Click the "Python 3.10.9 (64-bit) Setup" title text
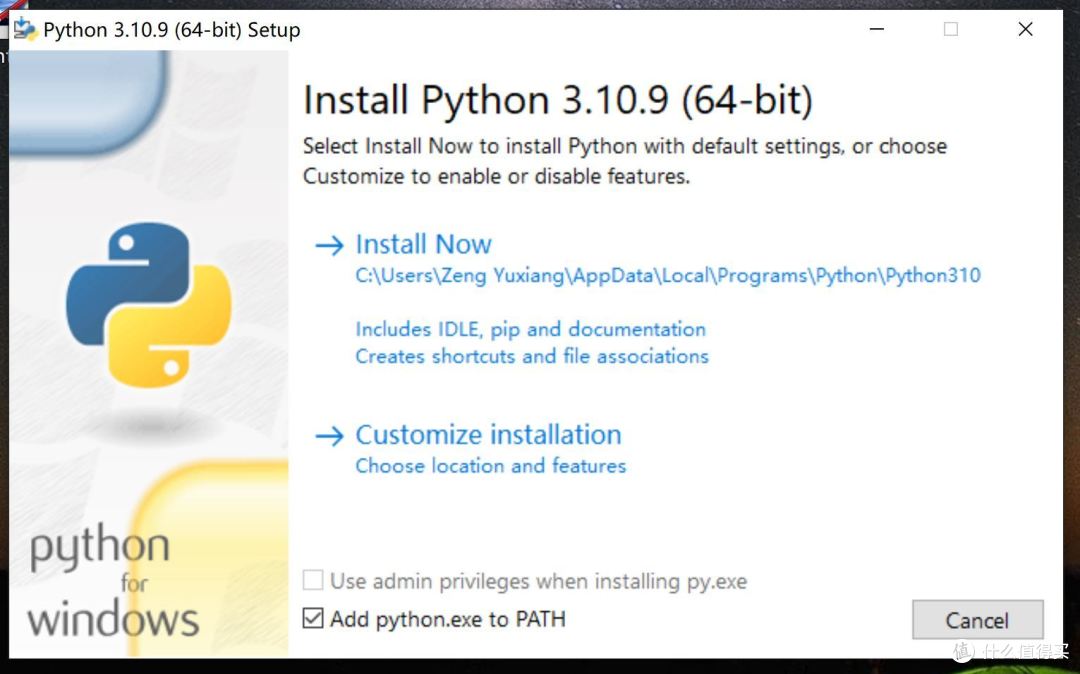The width and height of the screenshot is (1080, 674). pos(171,30)
